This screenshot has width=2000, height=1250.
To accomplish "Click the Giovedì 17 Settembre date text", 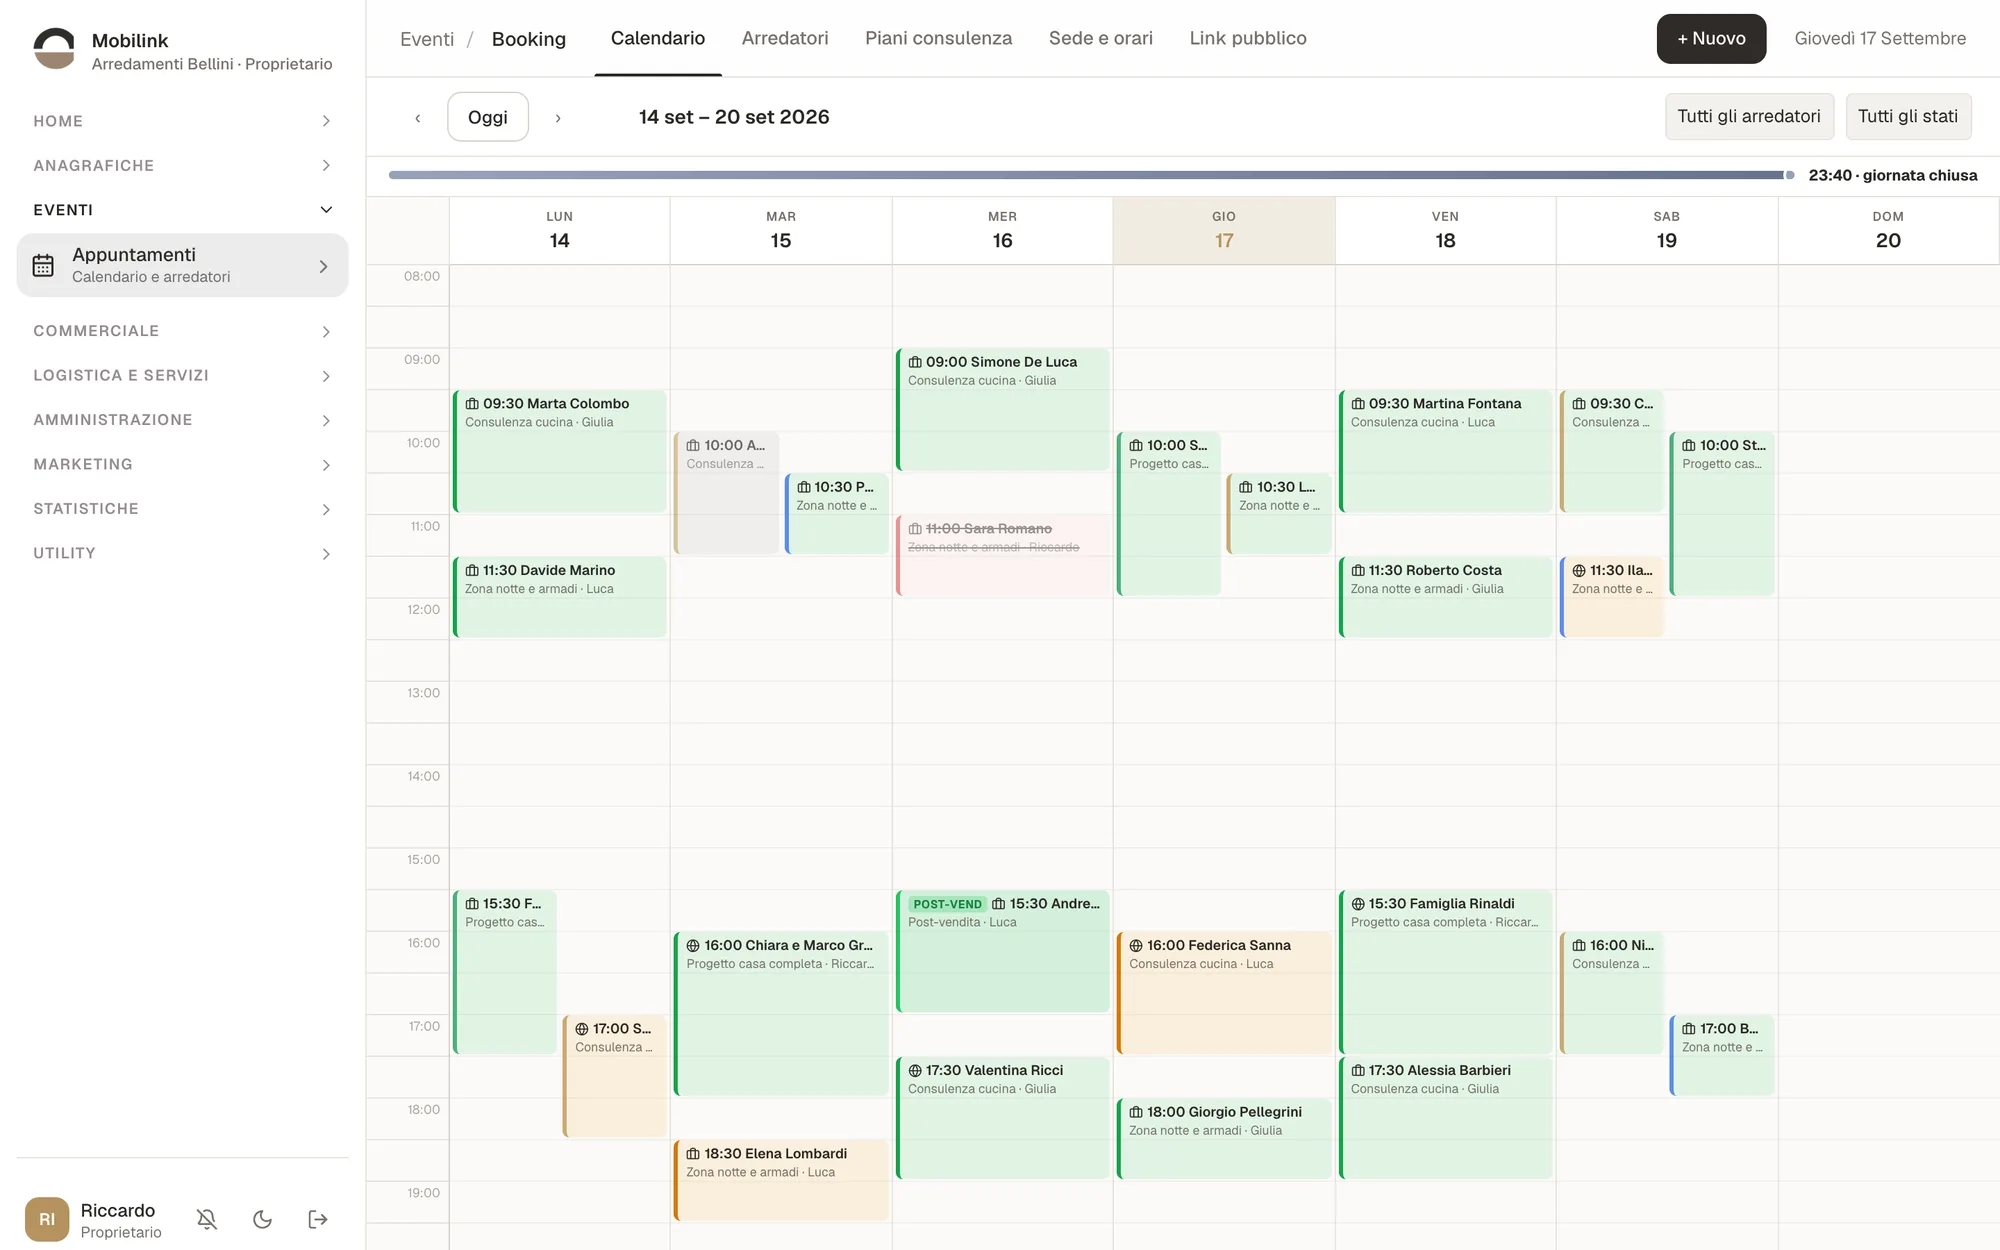I will click(x=1880, y=38).
